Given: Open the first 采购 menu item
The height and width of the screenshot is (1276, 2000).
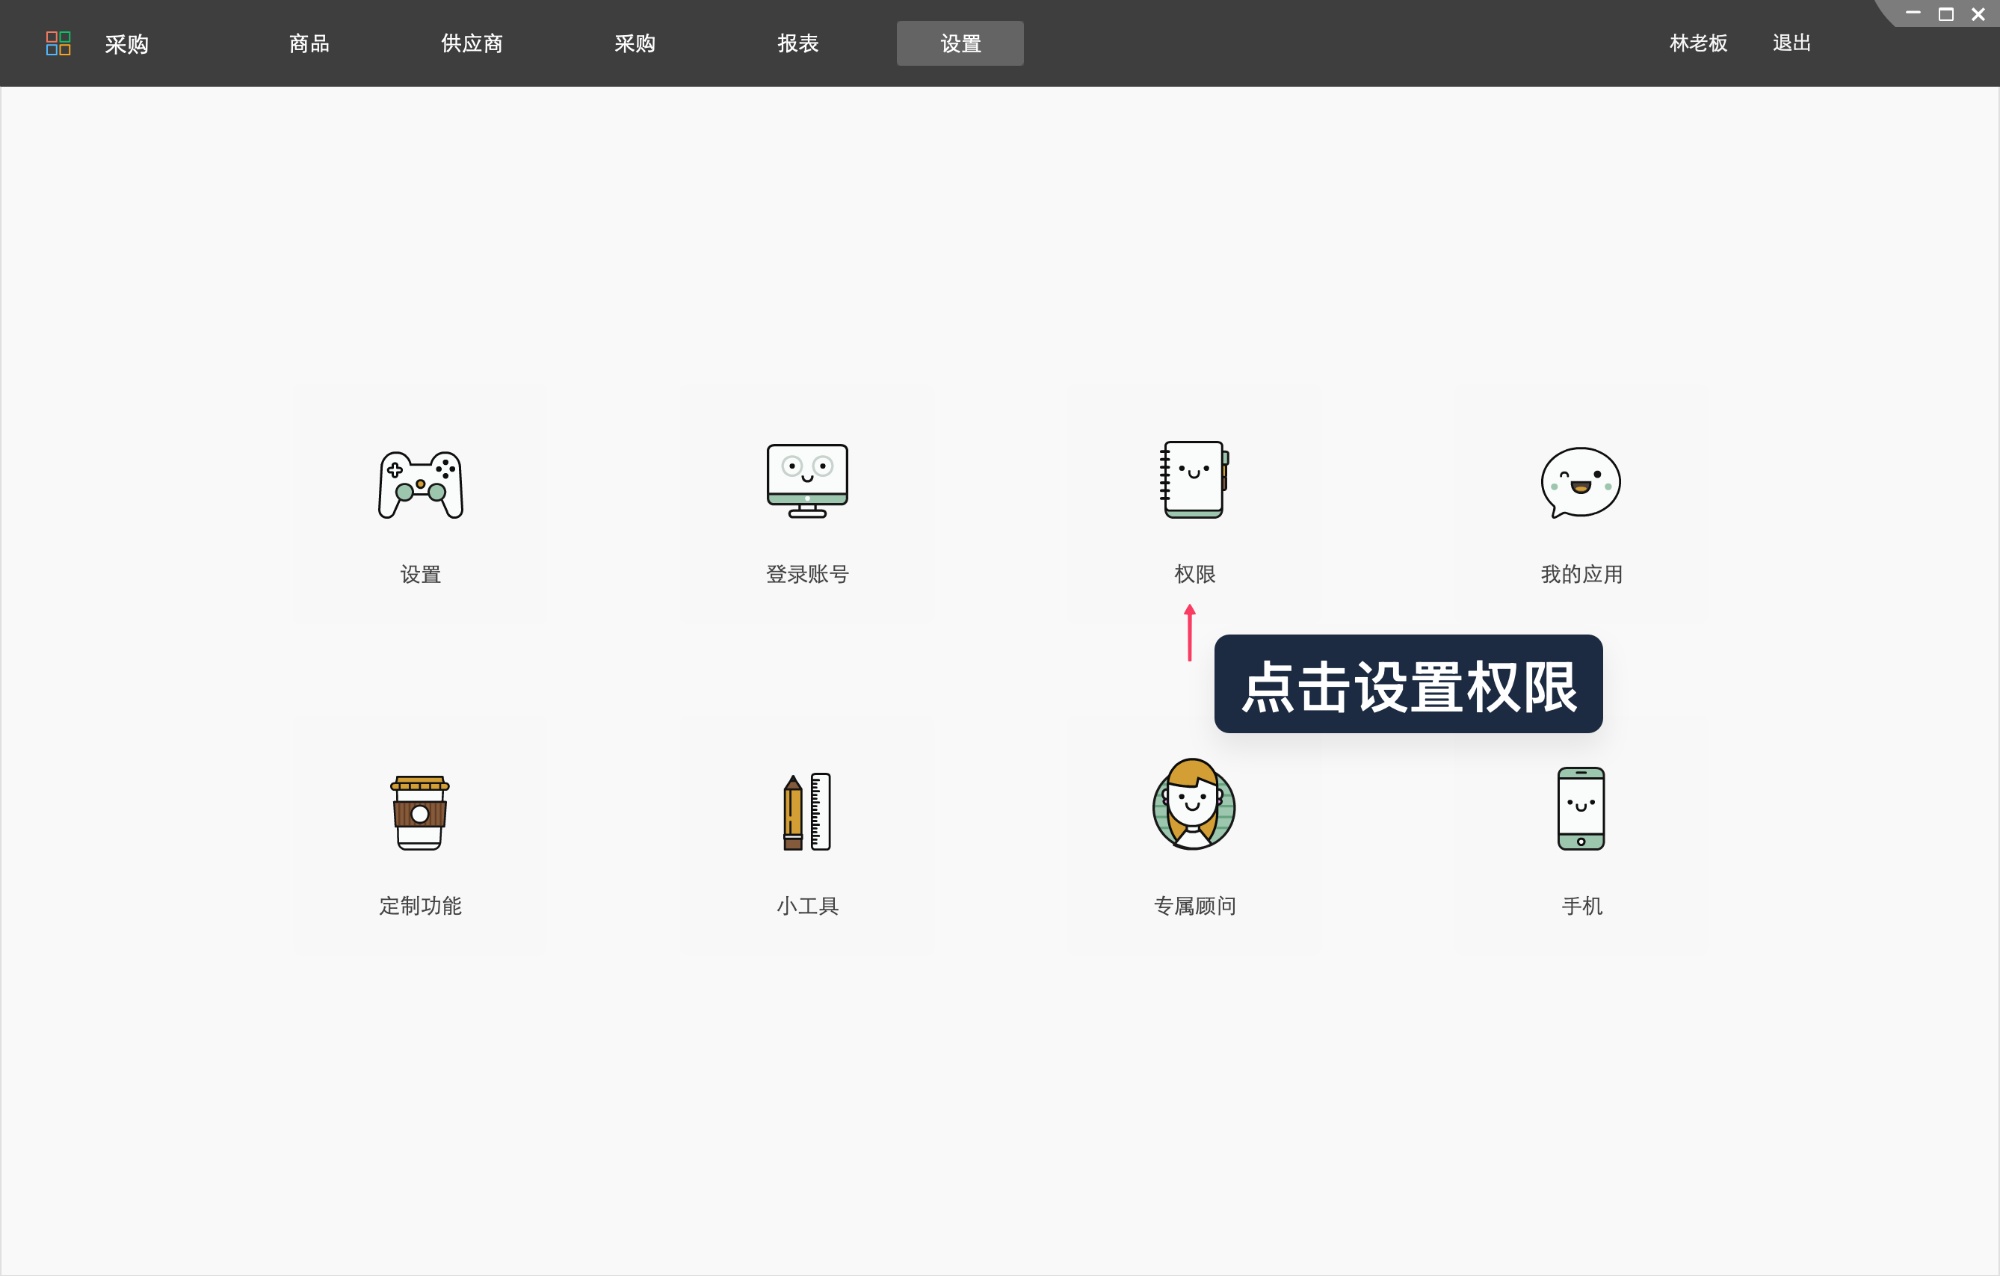Looking at the screenshot, I should 124,43.
